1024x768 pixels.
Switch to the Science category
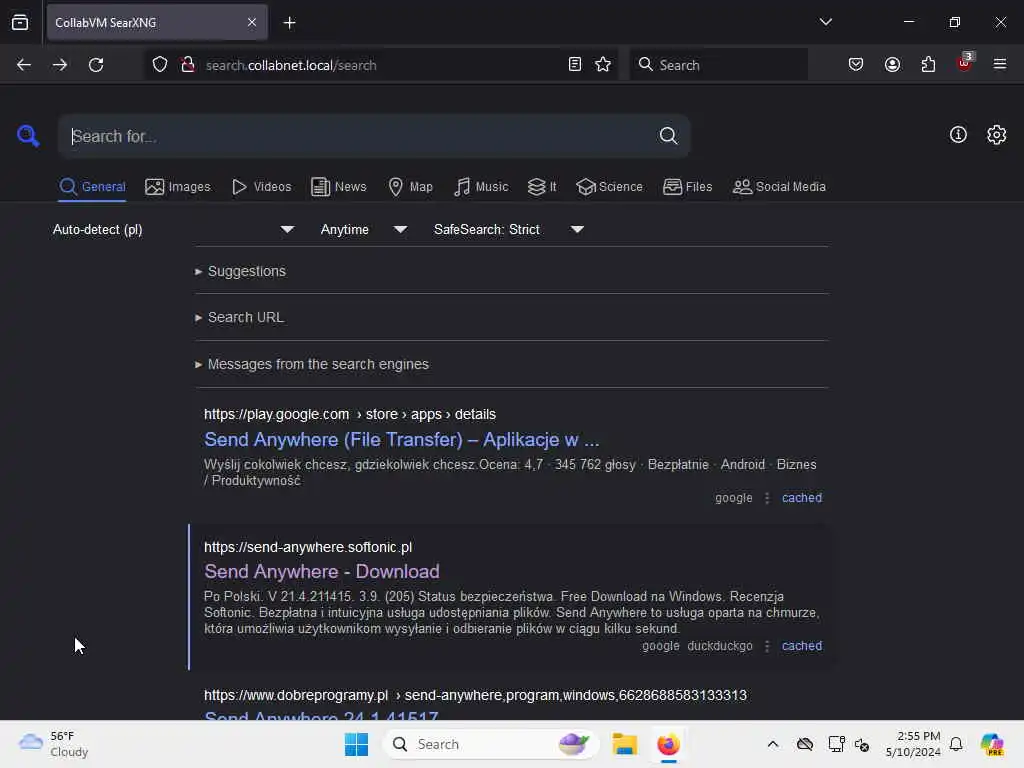point(609,187)
